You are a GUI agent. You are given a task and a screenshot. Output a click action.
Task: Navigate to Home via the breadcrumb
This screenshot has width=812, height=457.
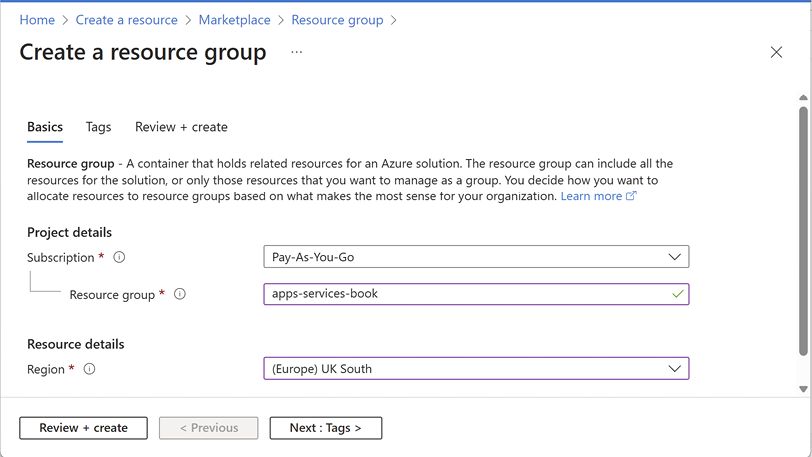[37, 20]
